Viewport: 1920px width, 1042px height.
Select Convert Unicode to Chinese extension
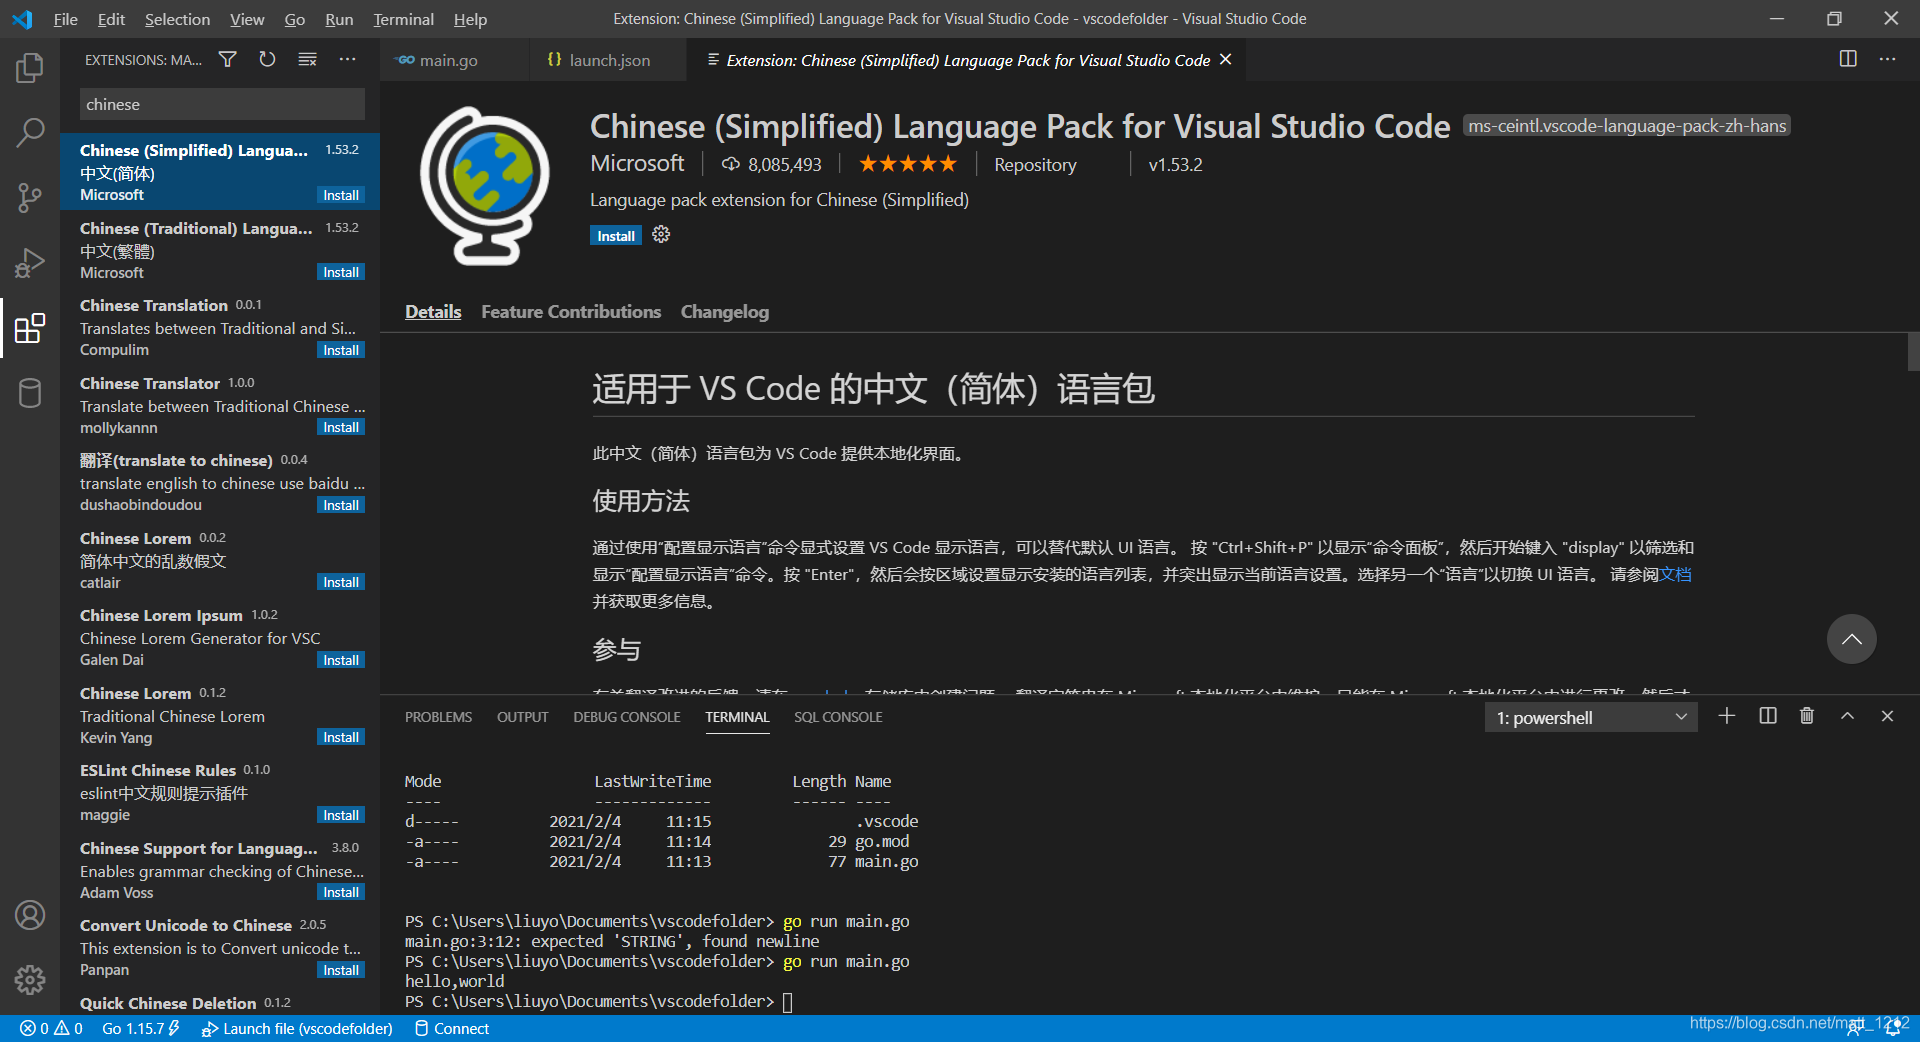pos(220,947)
